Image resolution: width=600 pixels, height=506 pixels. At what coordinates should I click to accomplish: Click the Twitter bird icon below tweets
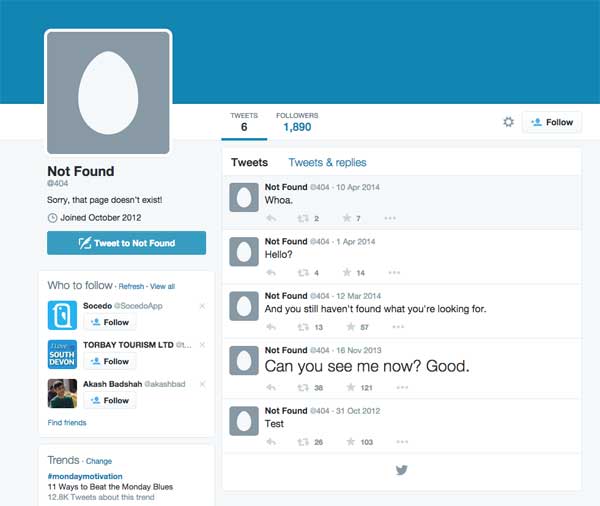401,470
